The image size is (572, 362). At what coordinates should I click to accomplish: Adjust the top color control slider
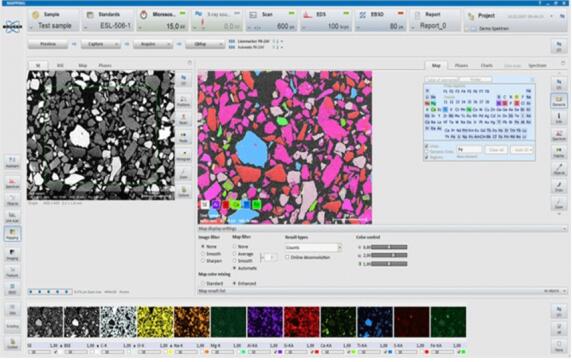point(389,247)
